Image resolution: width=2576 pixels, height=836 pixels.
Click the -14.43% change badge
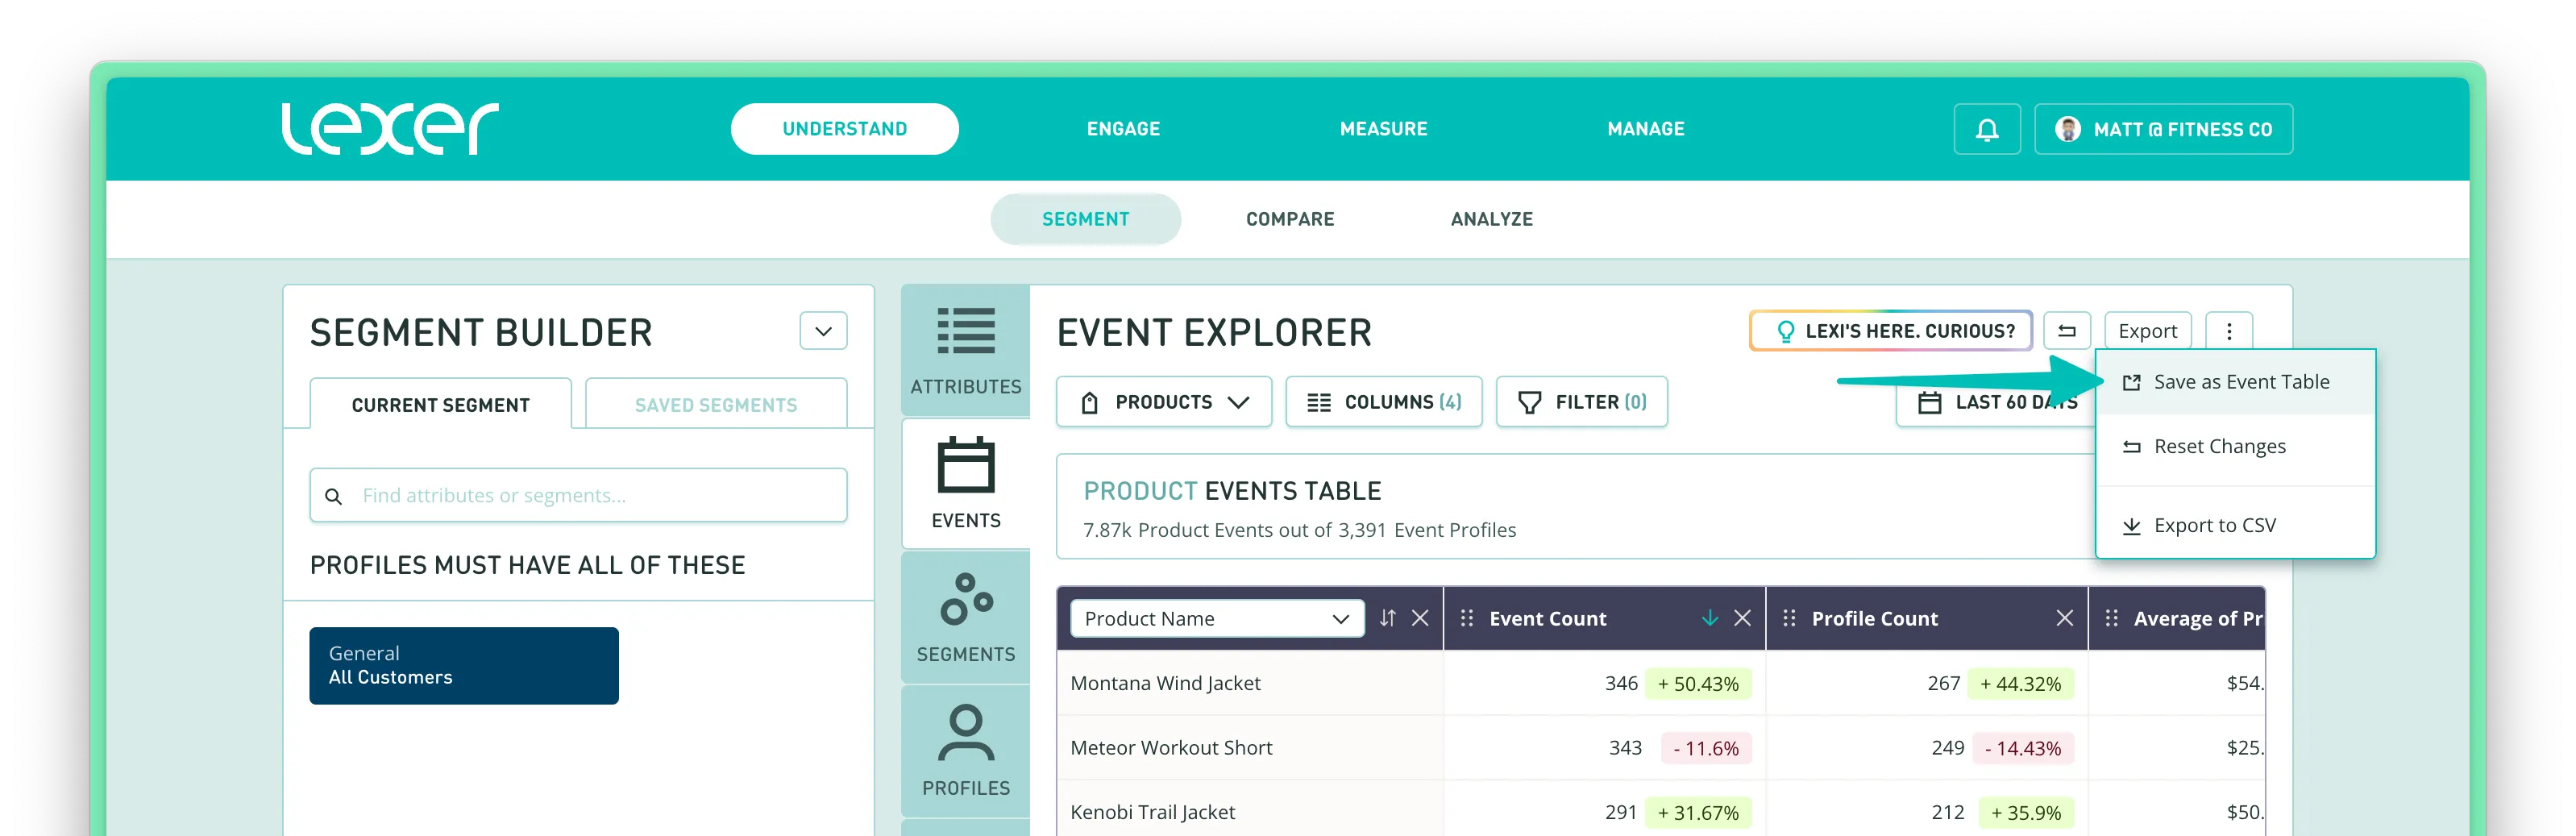2022,749
